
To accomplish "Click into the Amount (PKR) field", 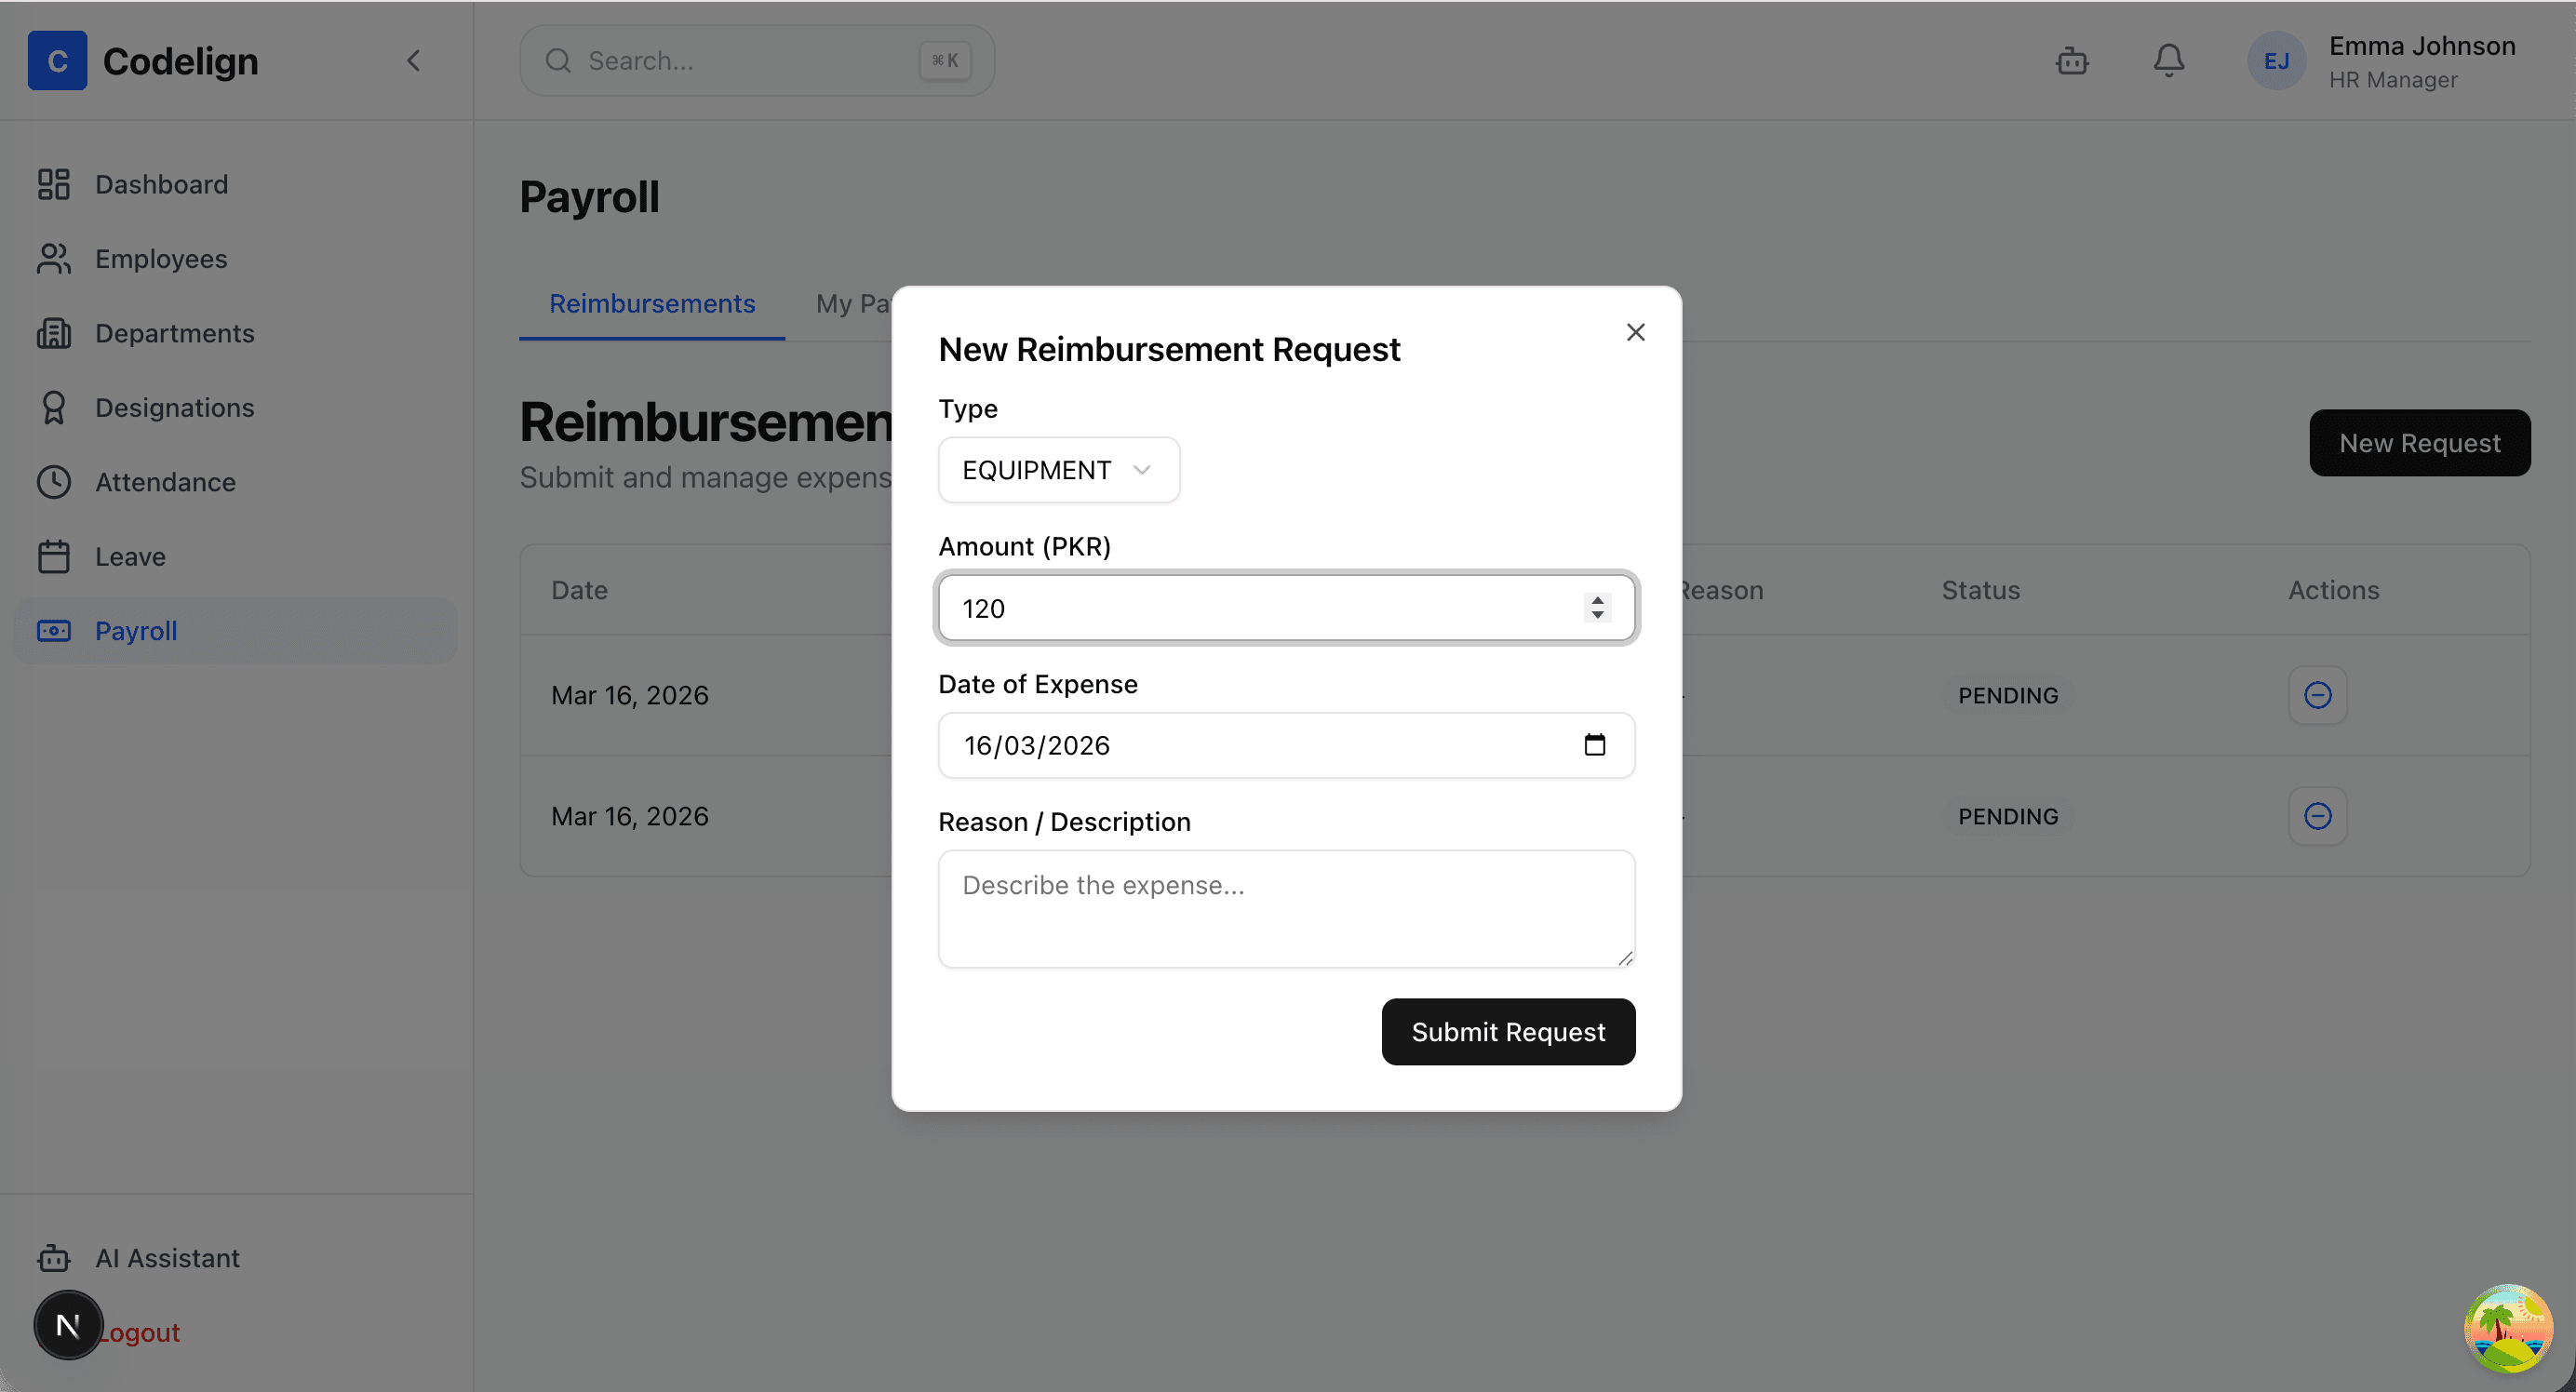I will (x=1260, y=608).
